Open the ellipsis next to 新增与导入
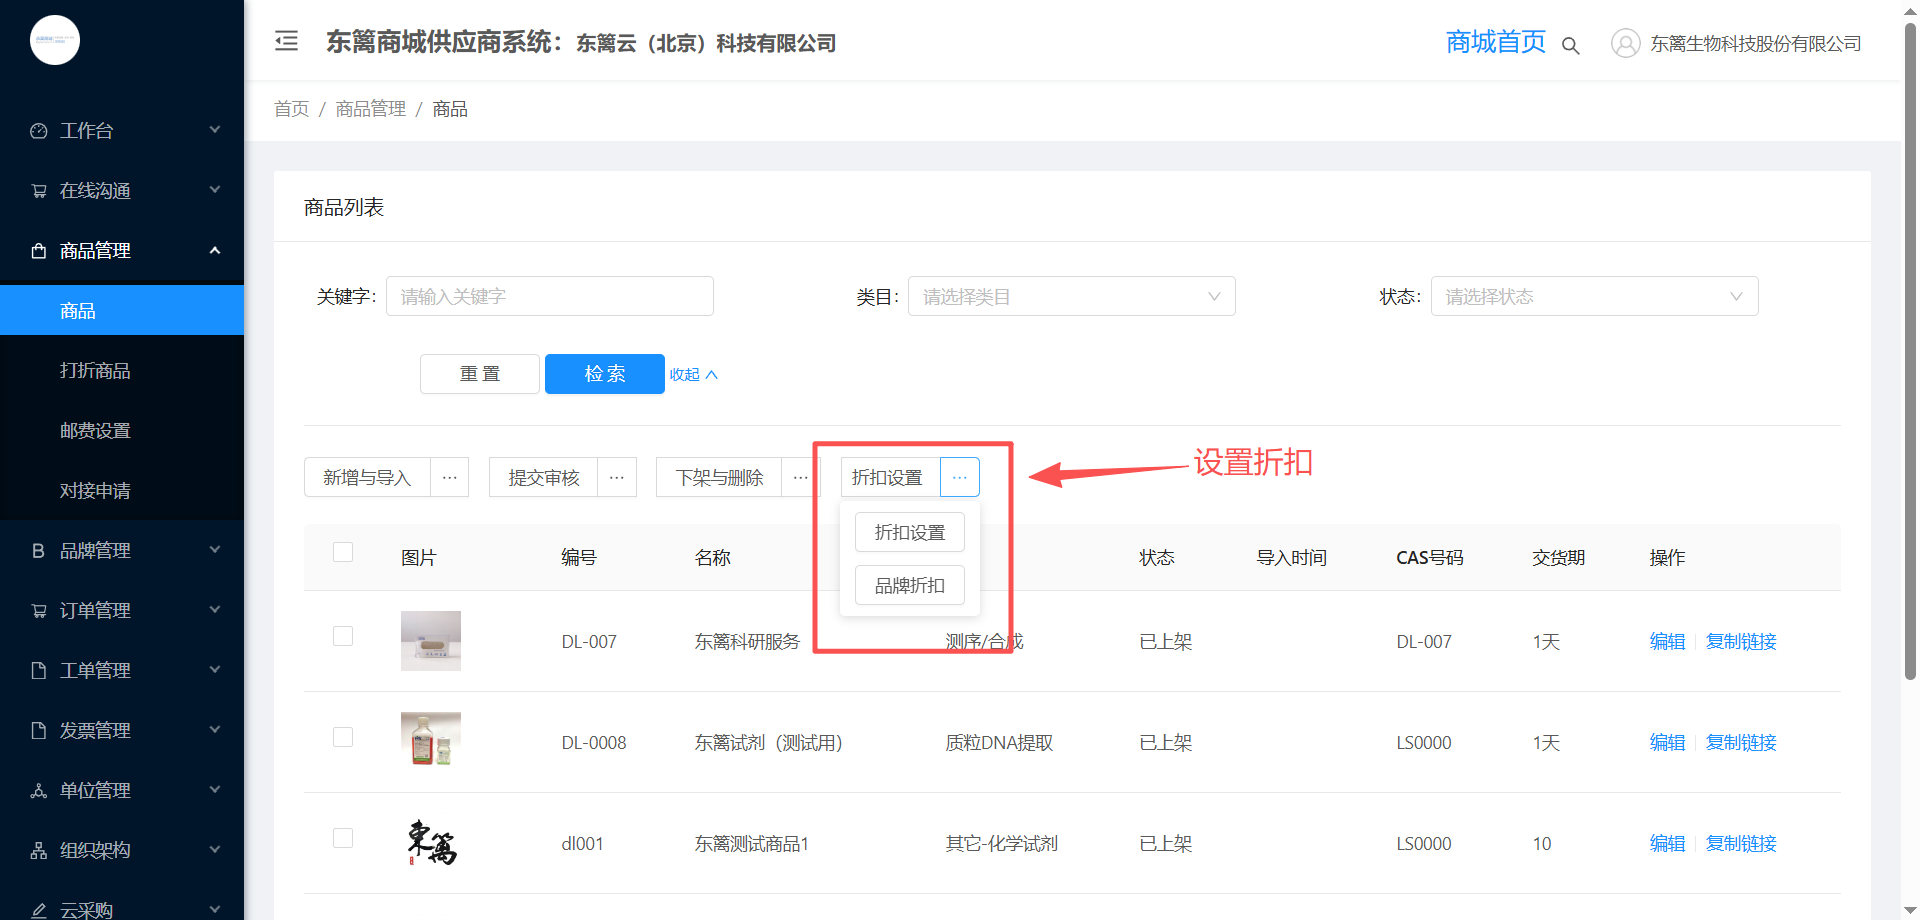 (x=450, y=477)
